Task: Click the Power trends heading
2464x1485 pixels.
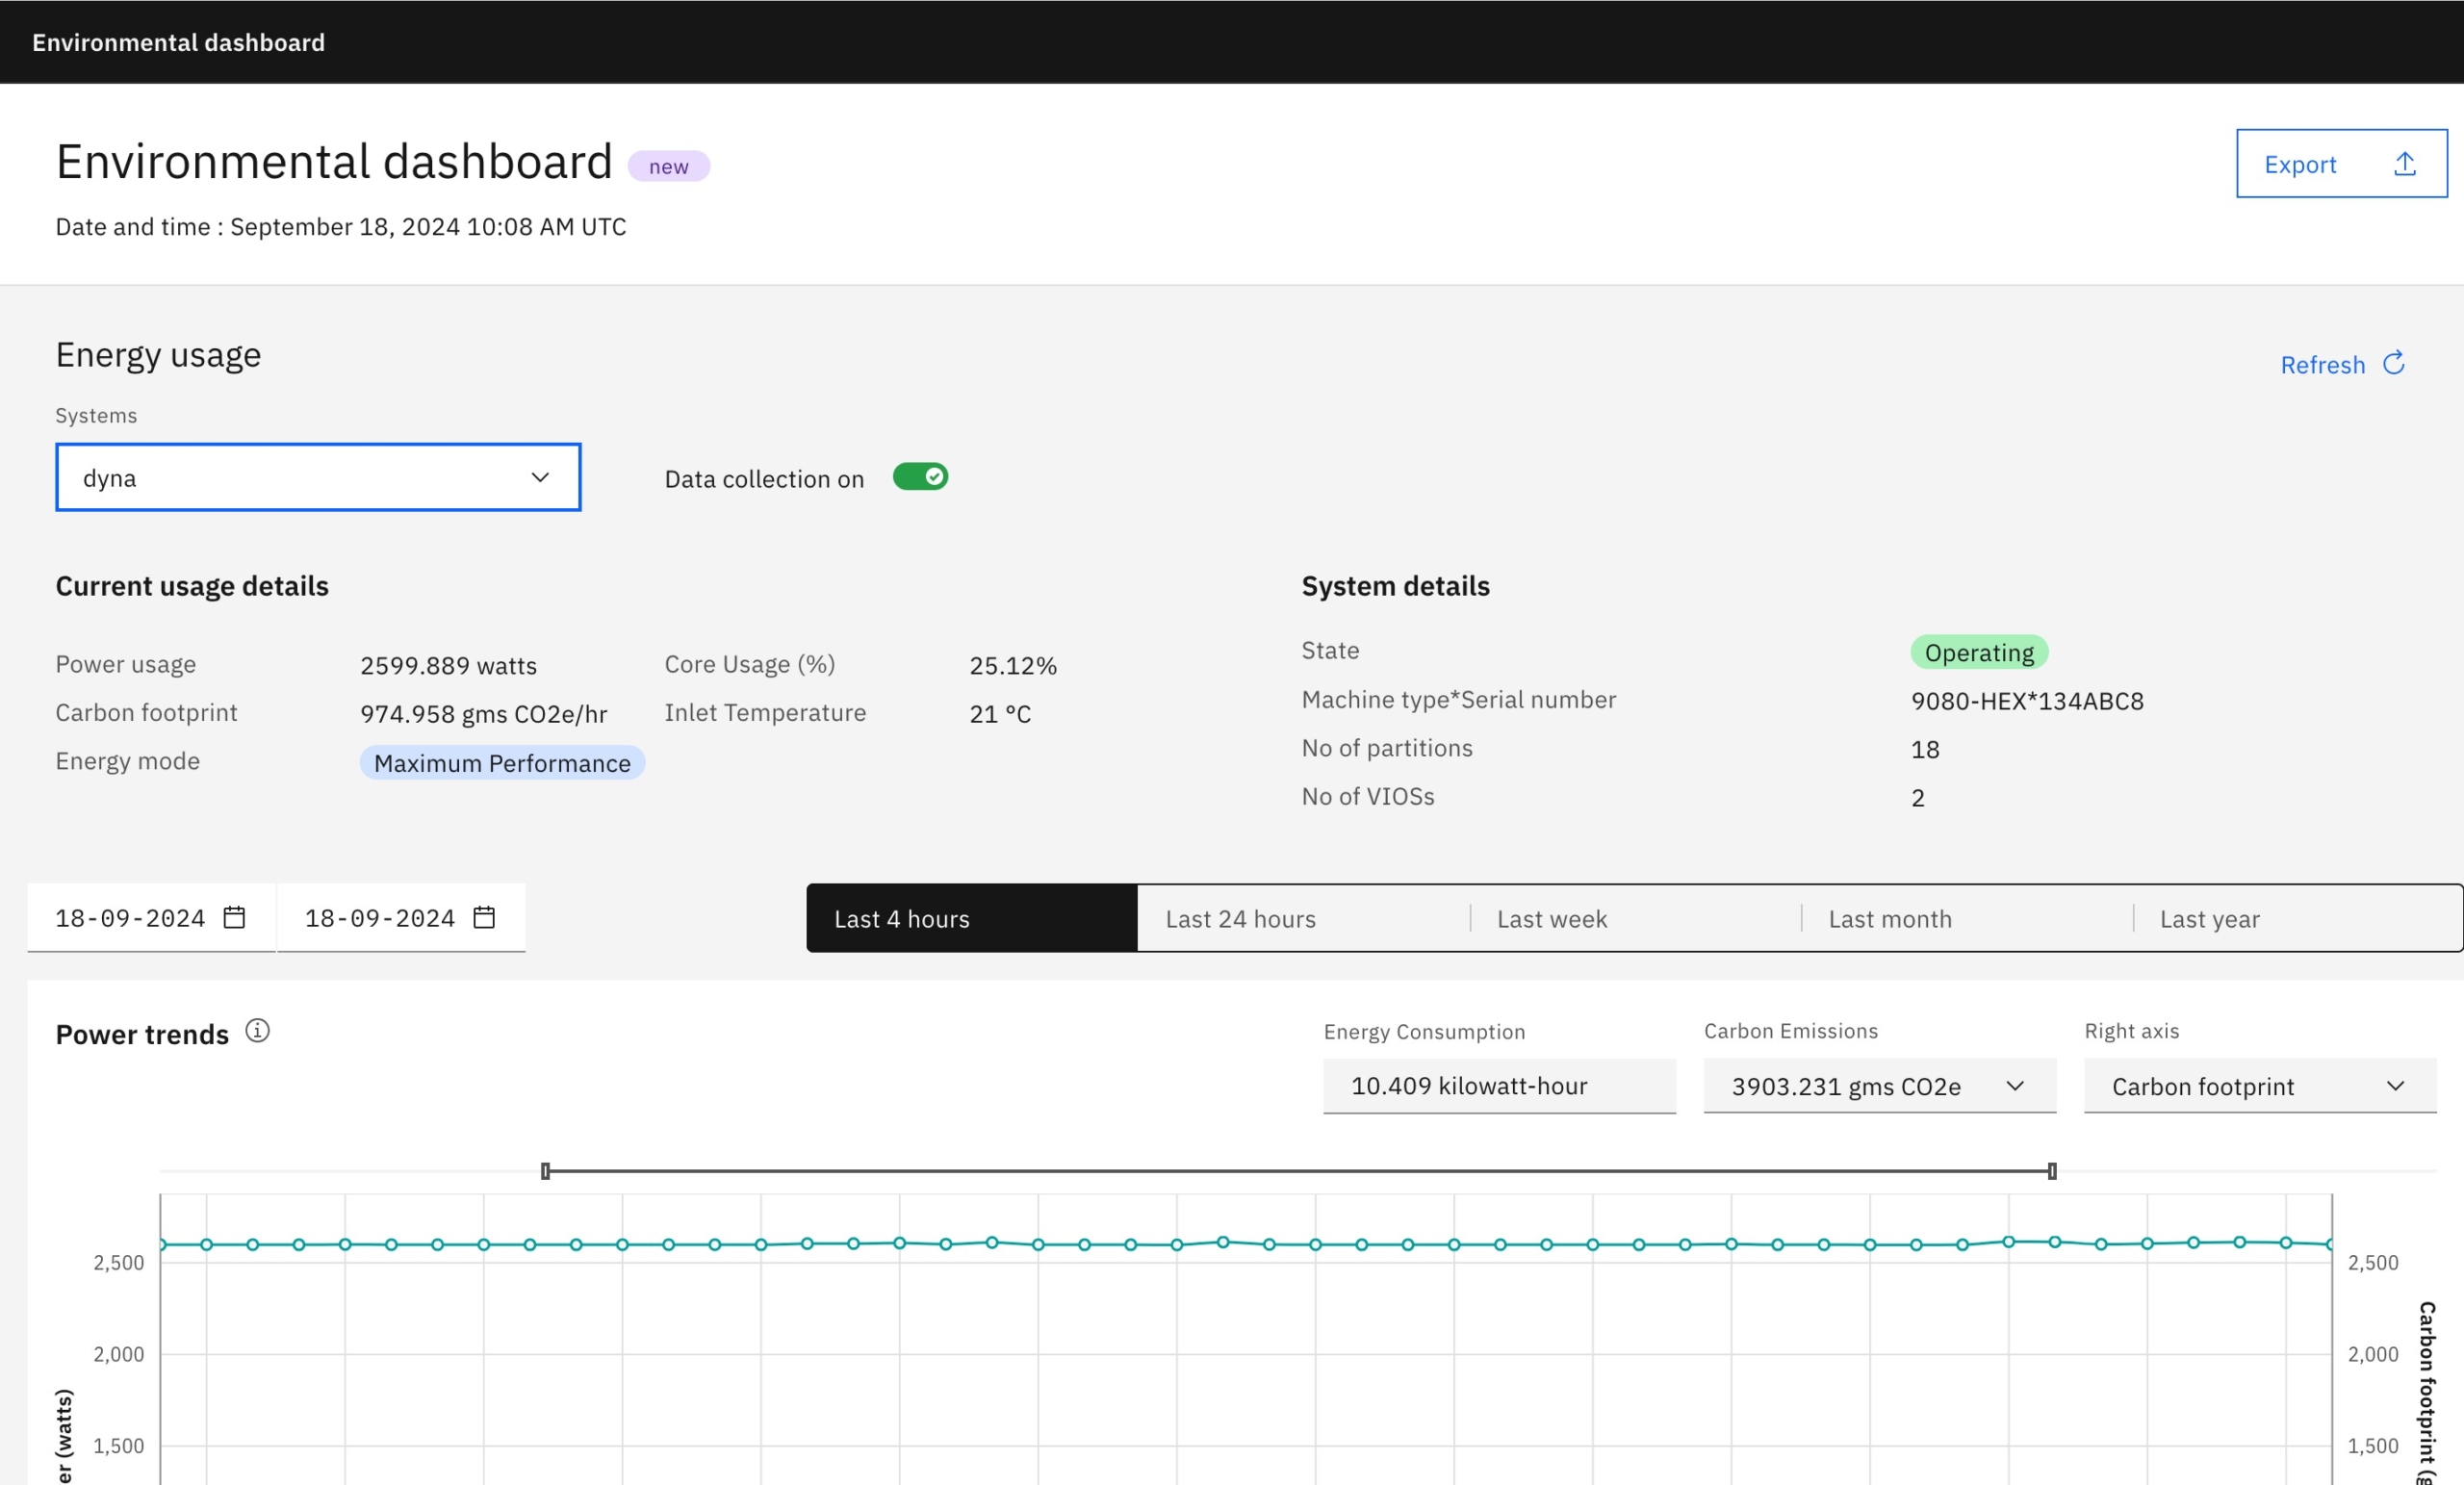Action: point(142,1034)
